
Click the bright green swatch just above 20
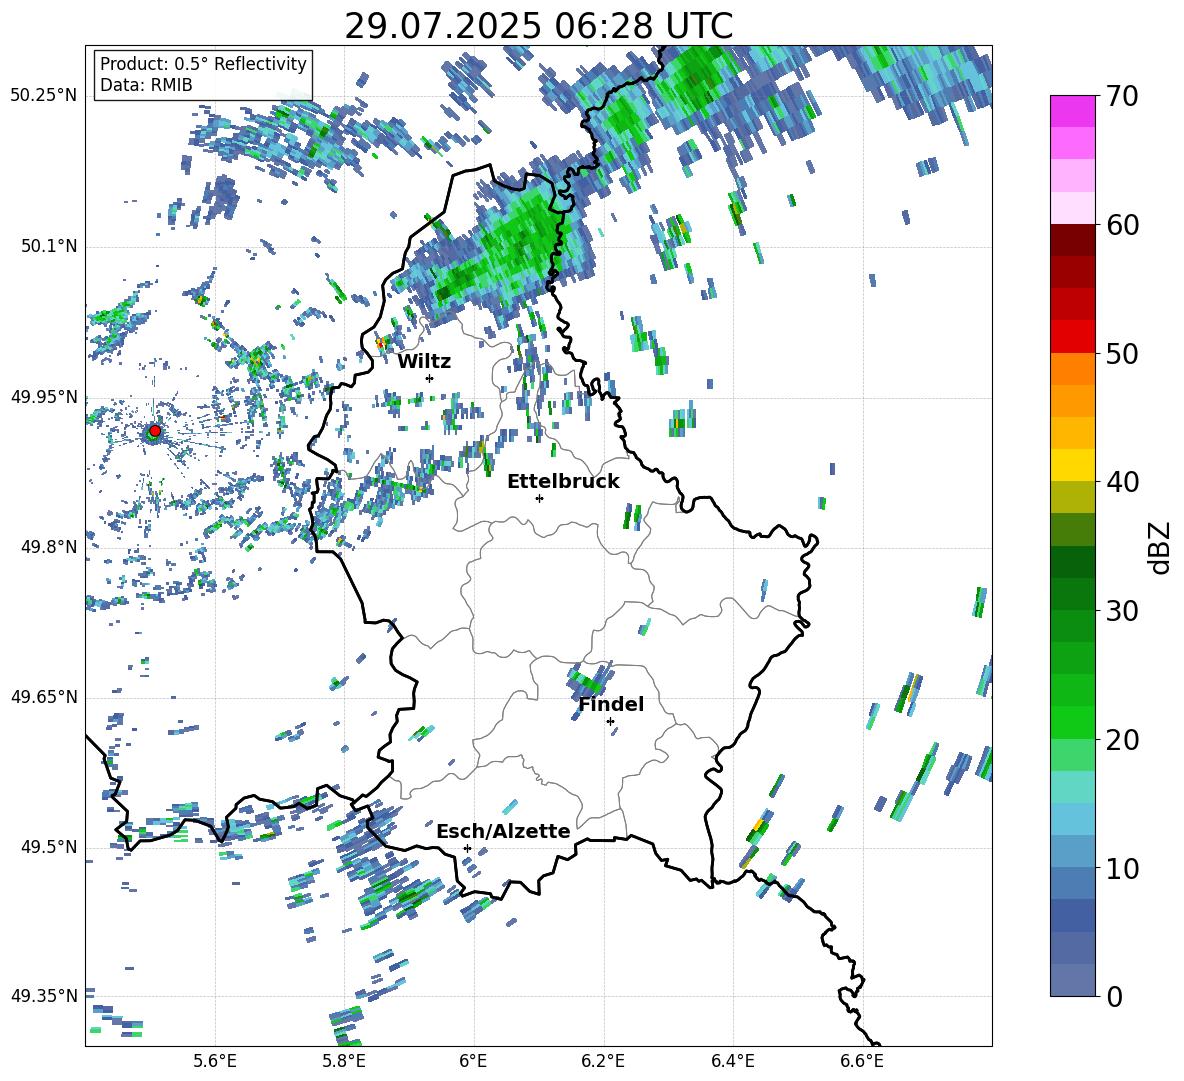coord(1072,722)
